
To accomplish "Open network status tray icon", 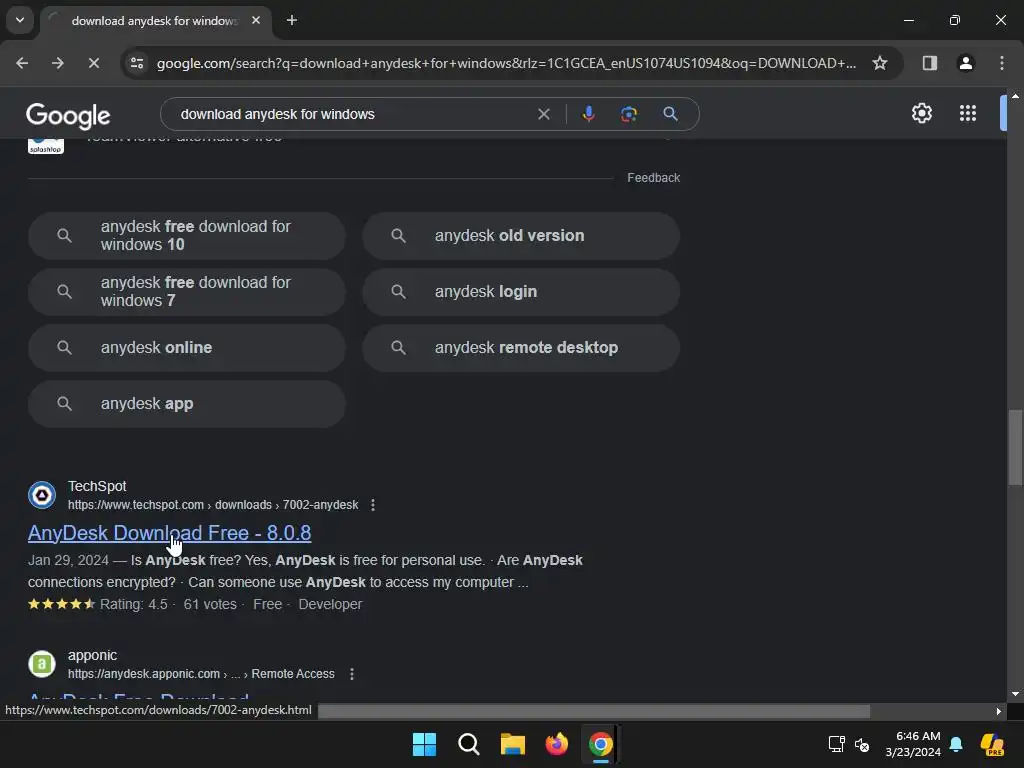I will point(837,744).
